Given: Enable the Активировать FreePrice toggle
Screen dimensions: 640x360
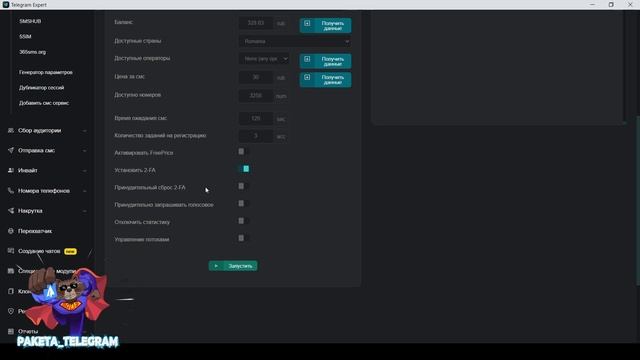Looking at the screenshot, I should point(243,152).
